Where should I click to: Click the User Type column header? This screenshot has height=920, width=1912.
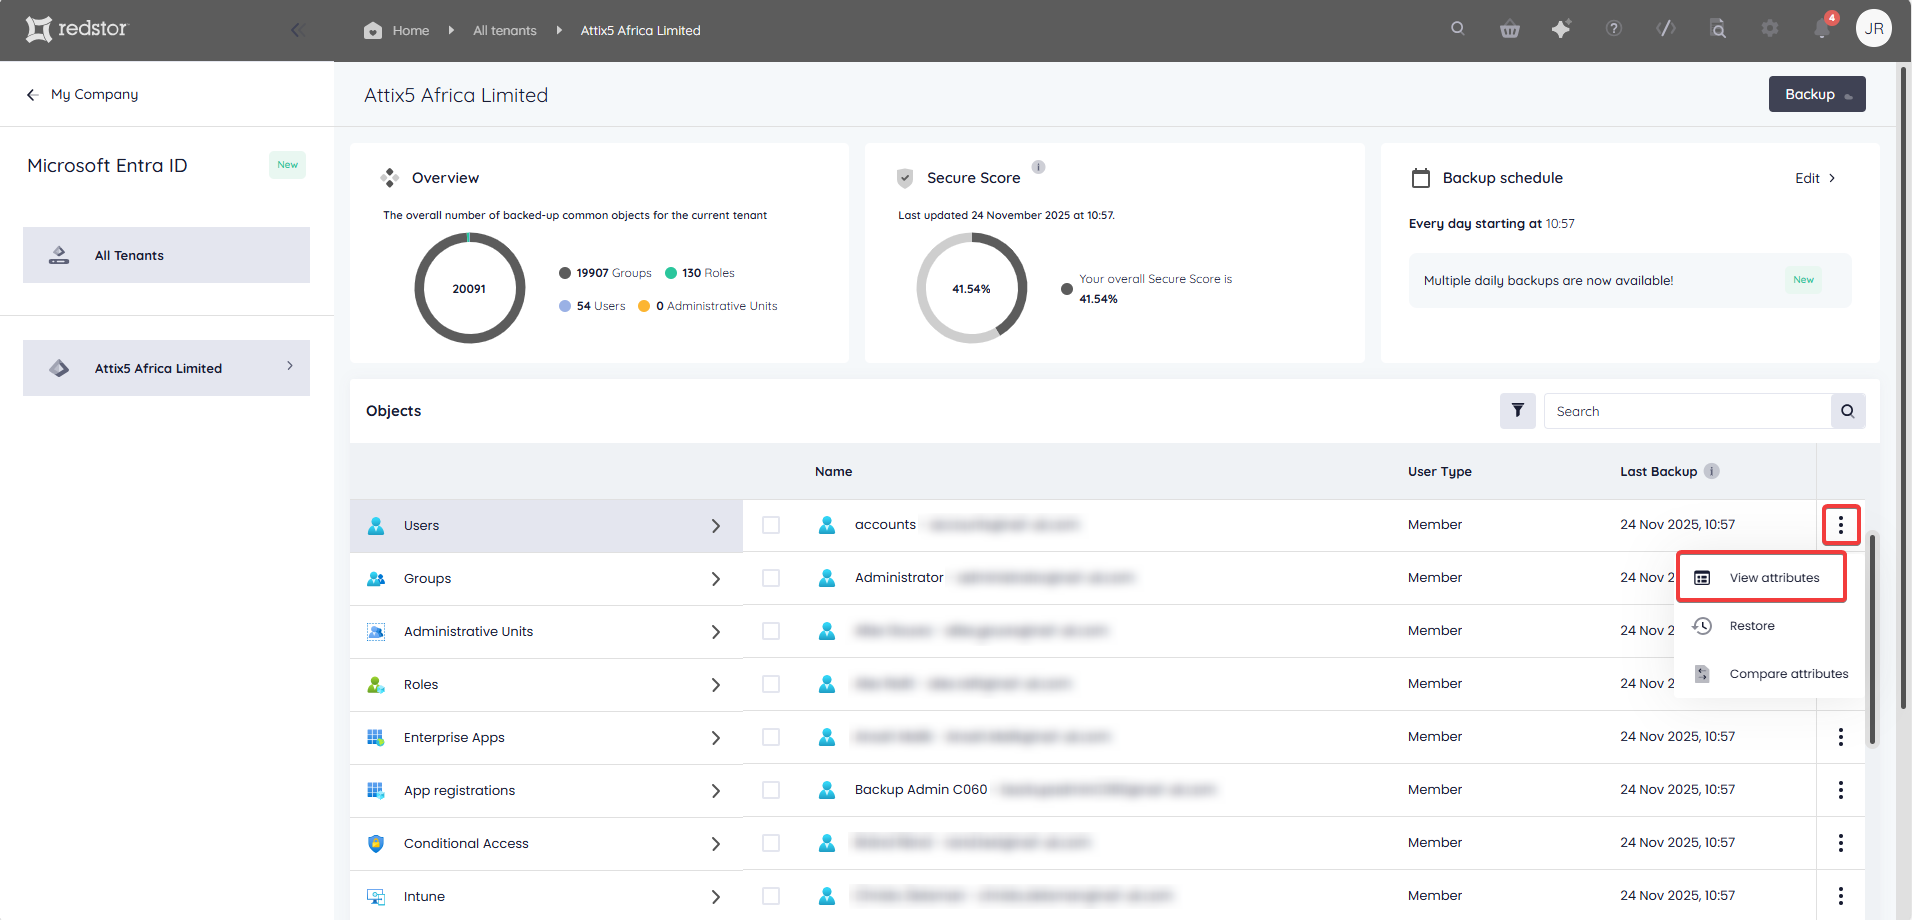pos(1439,472)
